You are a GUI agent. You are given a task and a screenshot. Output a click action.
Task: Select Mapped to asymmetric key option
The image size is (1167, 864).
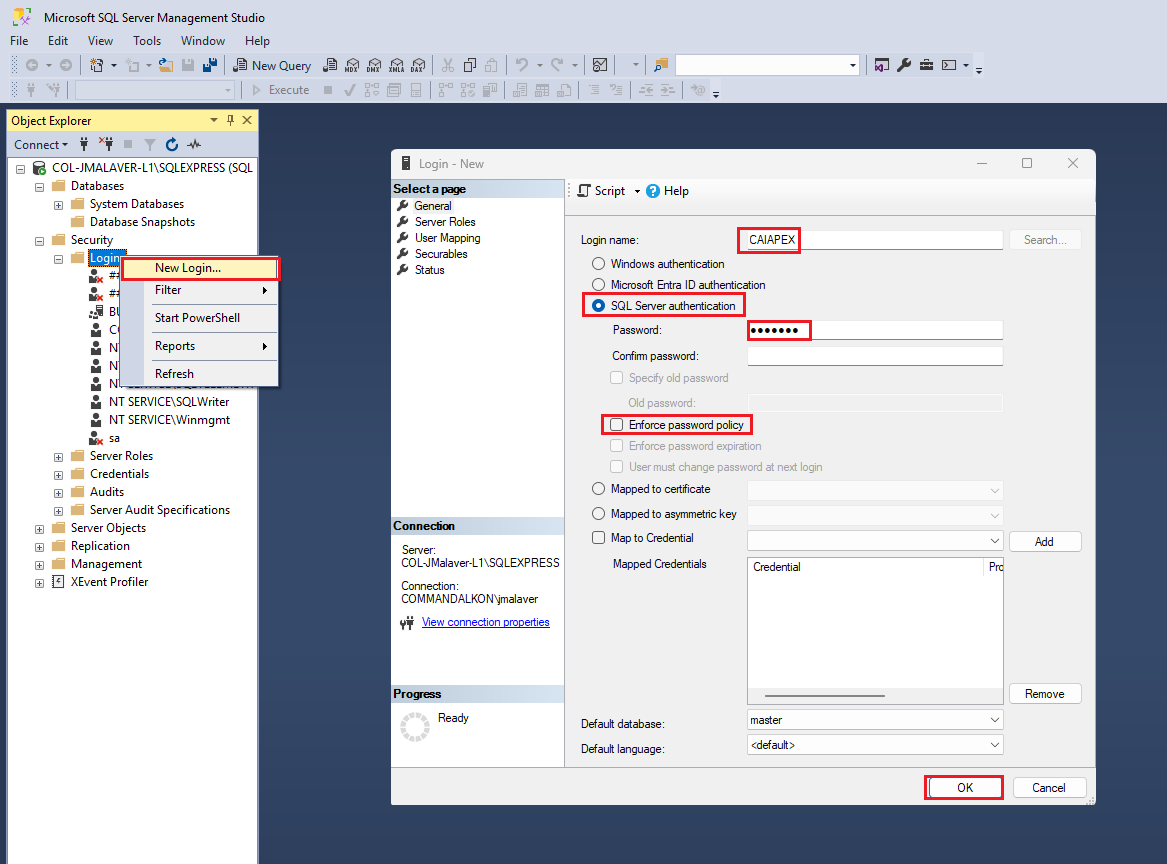(x=598, y=514)
